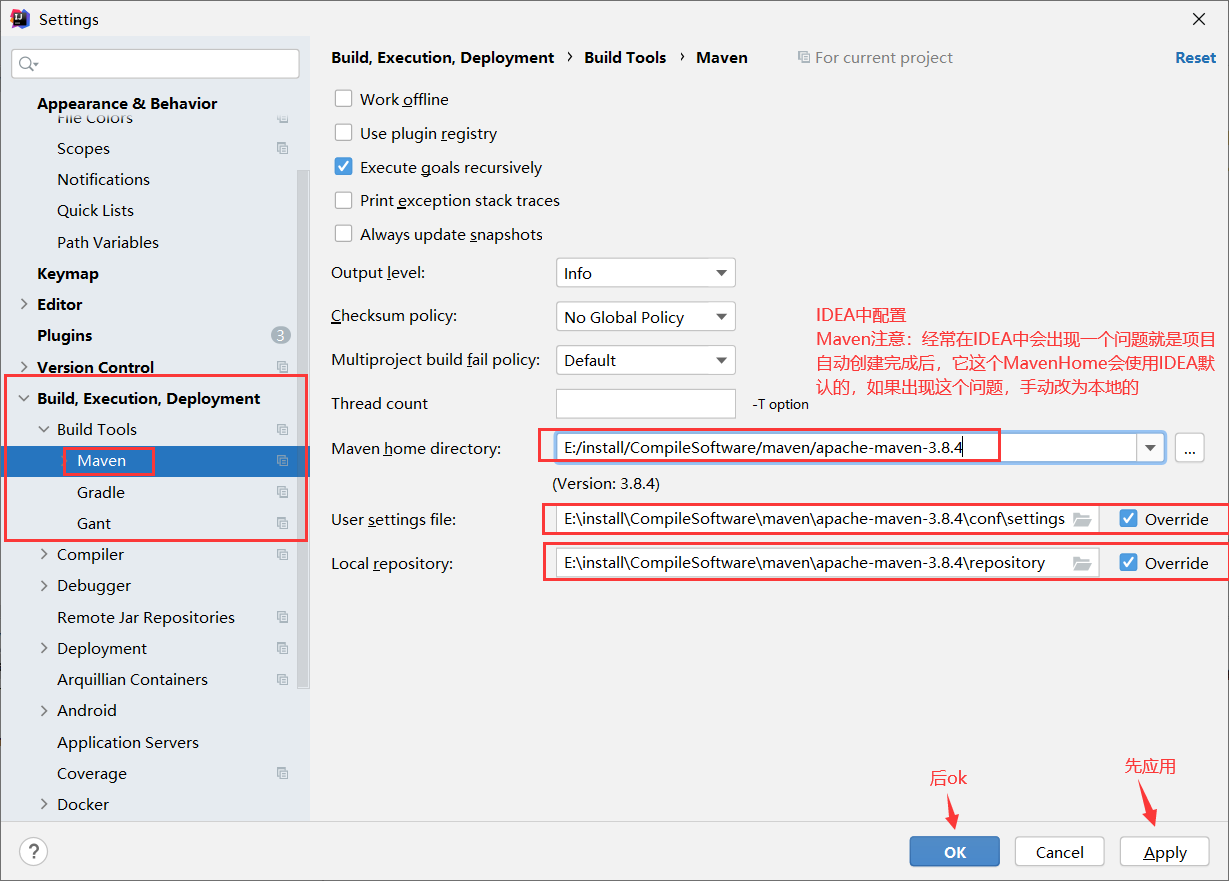Click the search magnifier icon in settings
Image resolution: width=1229 pixels, height=881 pixels.
tap(27, 64)
